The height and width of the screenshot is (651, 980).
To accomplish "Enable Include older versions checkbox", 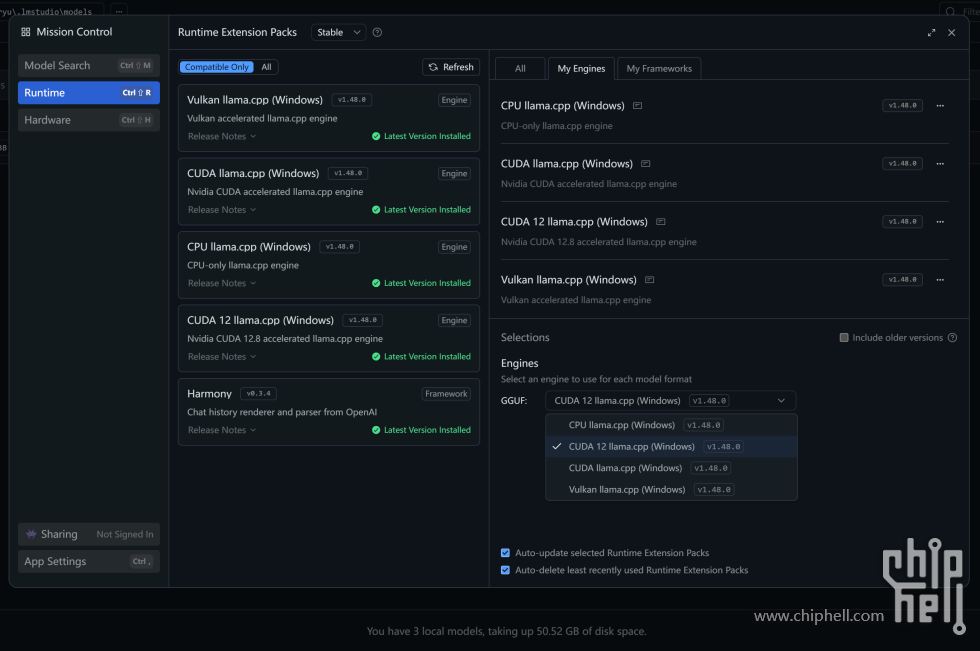I will point(844,337).
